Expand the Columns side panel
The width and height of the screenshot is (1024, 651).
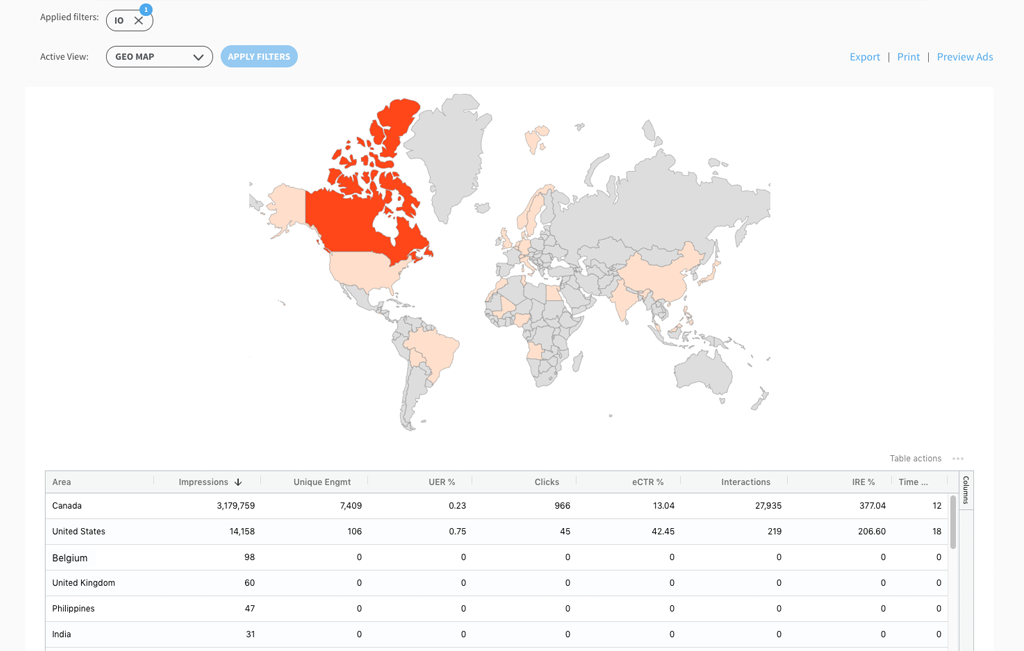(x=966, y=490)
